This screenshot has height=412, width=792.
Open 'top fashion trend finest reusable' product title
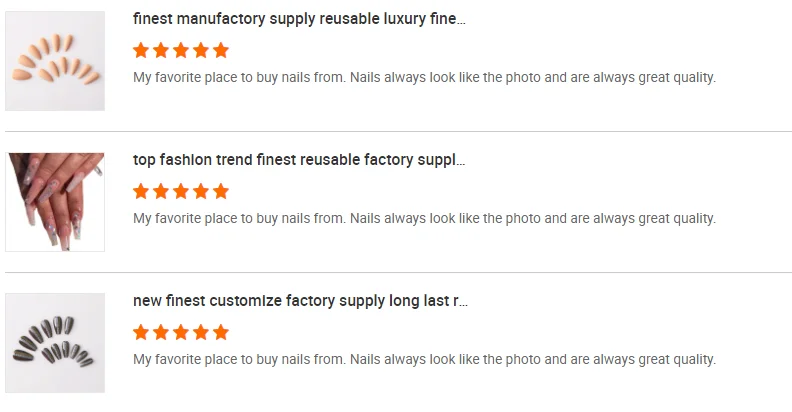(299, 160)
